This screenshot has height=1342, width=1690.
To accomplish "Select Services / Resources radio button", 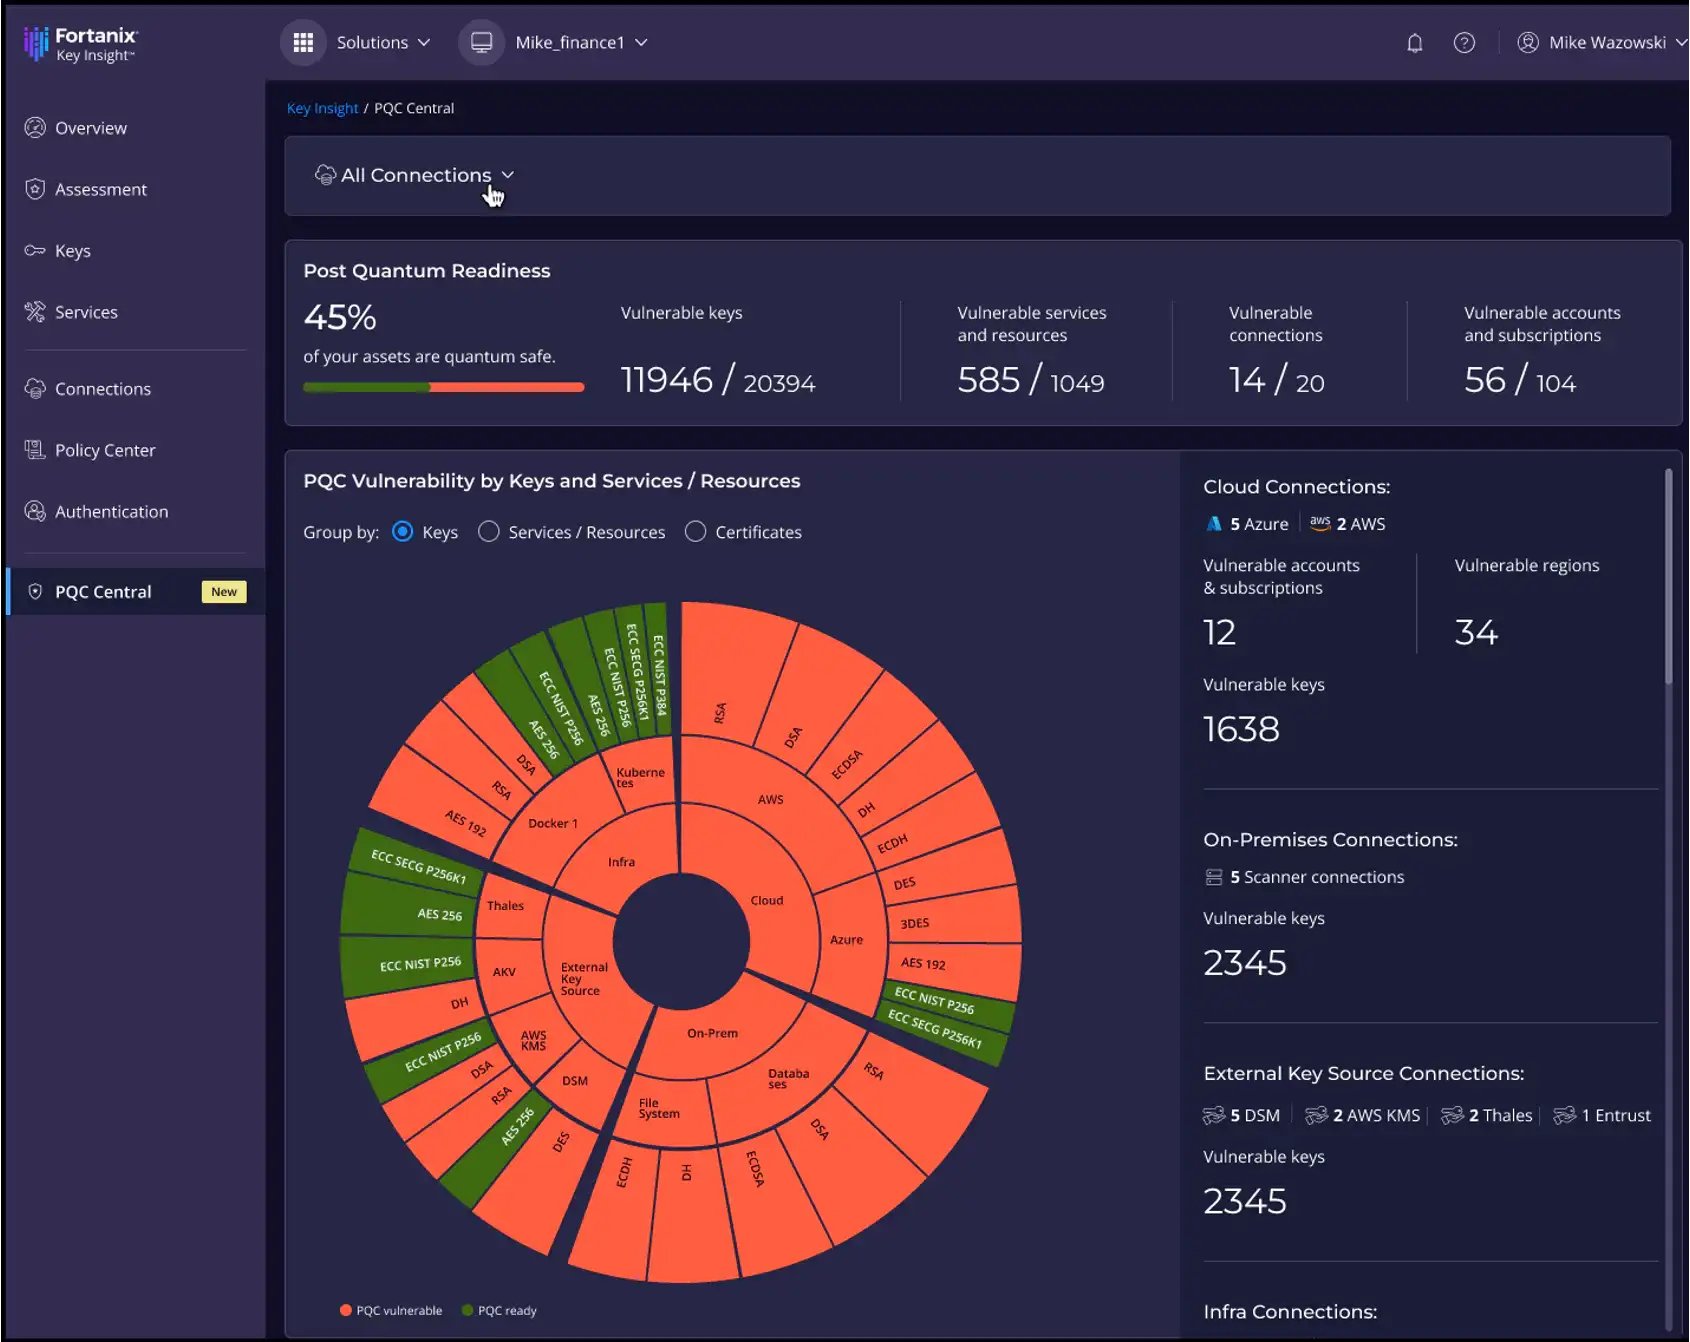I will pos(488,532).
